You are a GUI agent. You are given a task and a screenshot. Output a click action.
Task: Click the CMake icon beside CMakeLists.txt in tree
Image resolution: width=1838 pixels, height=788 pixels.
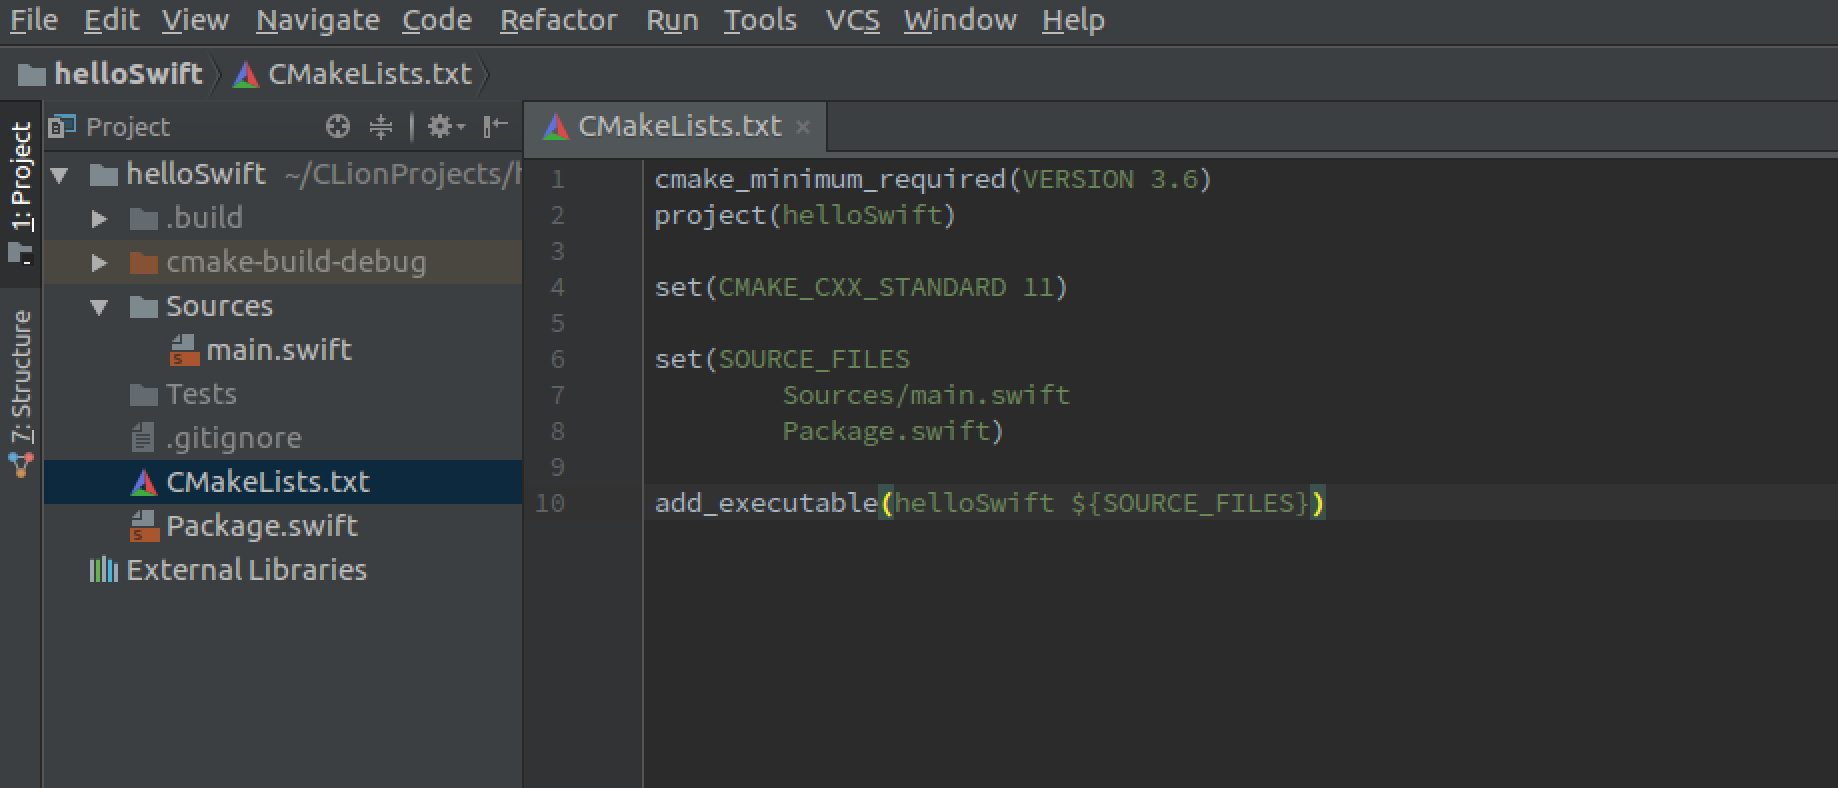coord(144,482)
